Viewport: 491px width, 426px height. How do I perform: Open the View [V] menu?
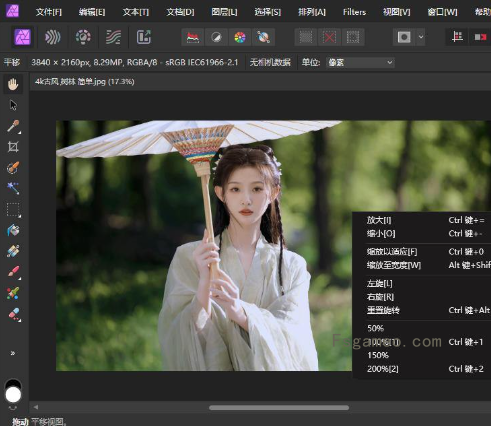(x=397, y=12)
